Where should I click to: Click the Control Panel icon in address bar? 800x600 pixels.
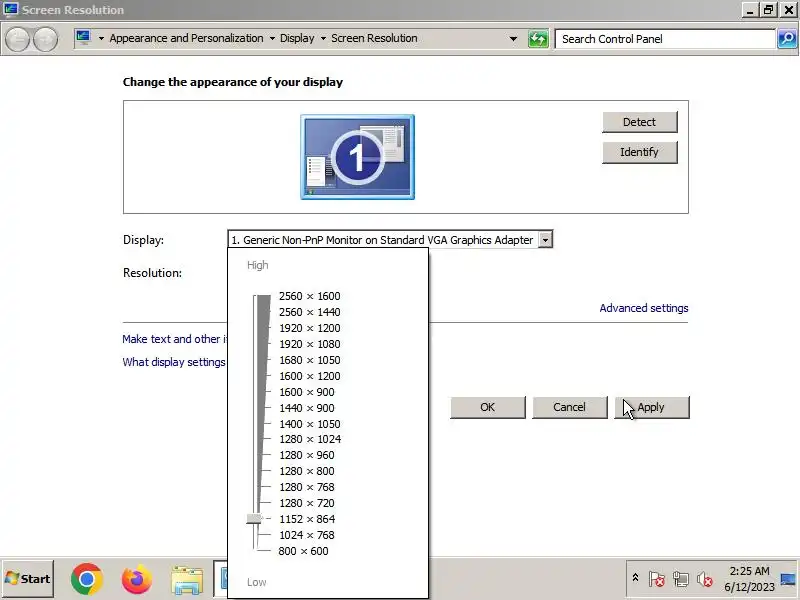pos(83,38)
